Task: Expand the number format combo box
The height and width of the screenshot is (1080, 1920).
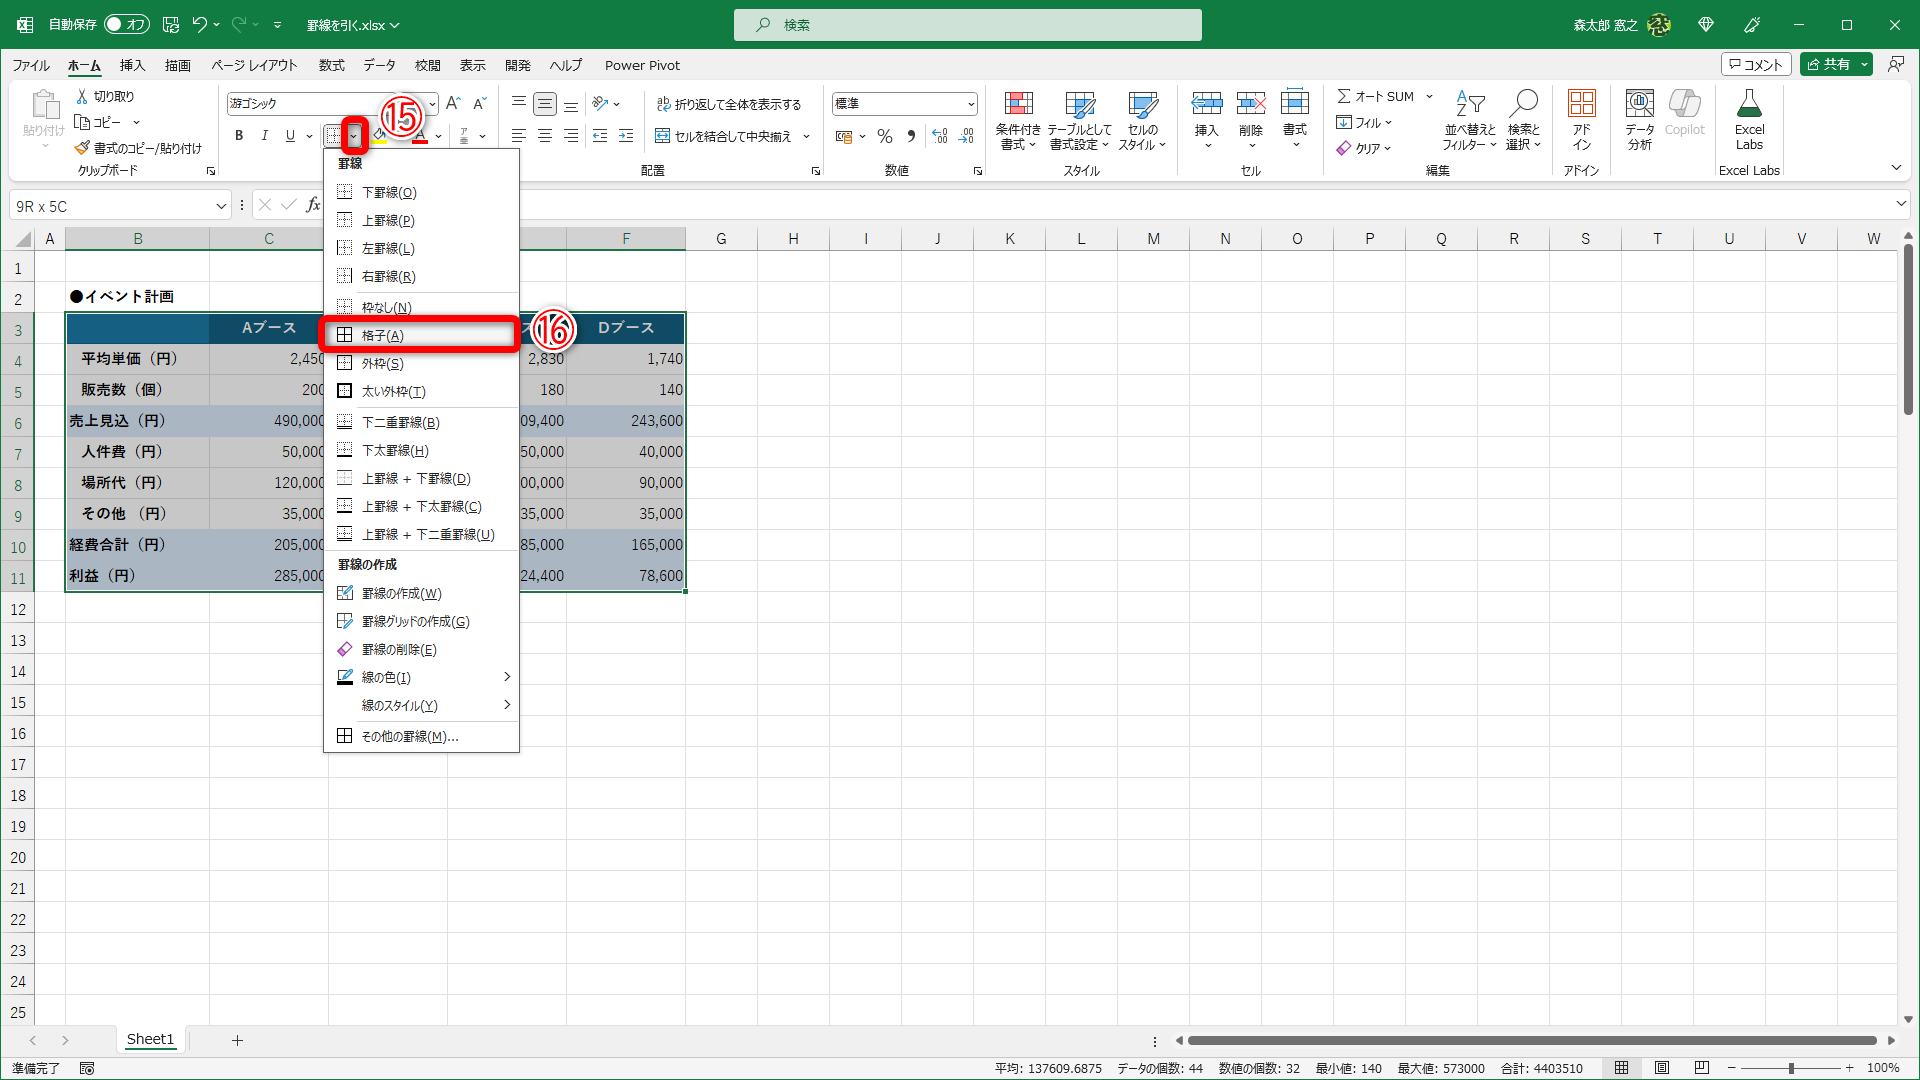Action: click(970, 104)
